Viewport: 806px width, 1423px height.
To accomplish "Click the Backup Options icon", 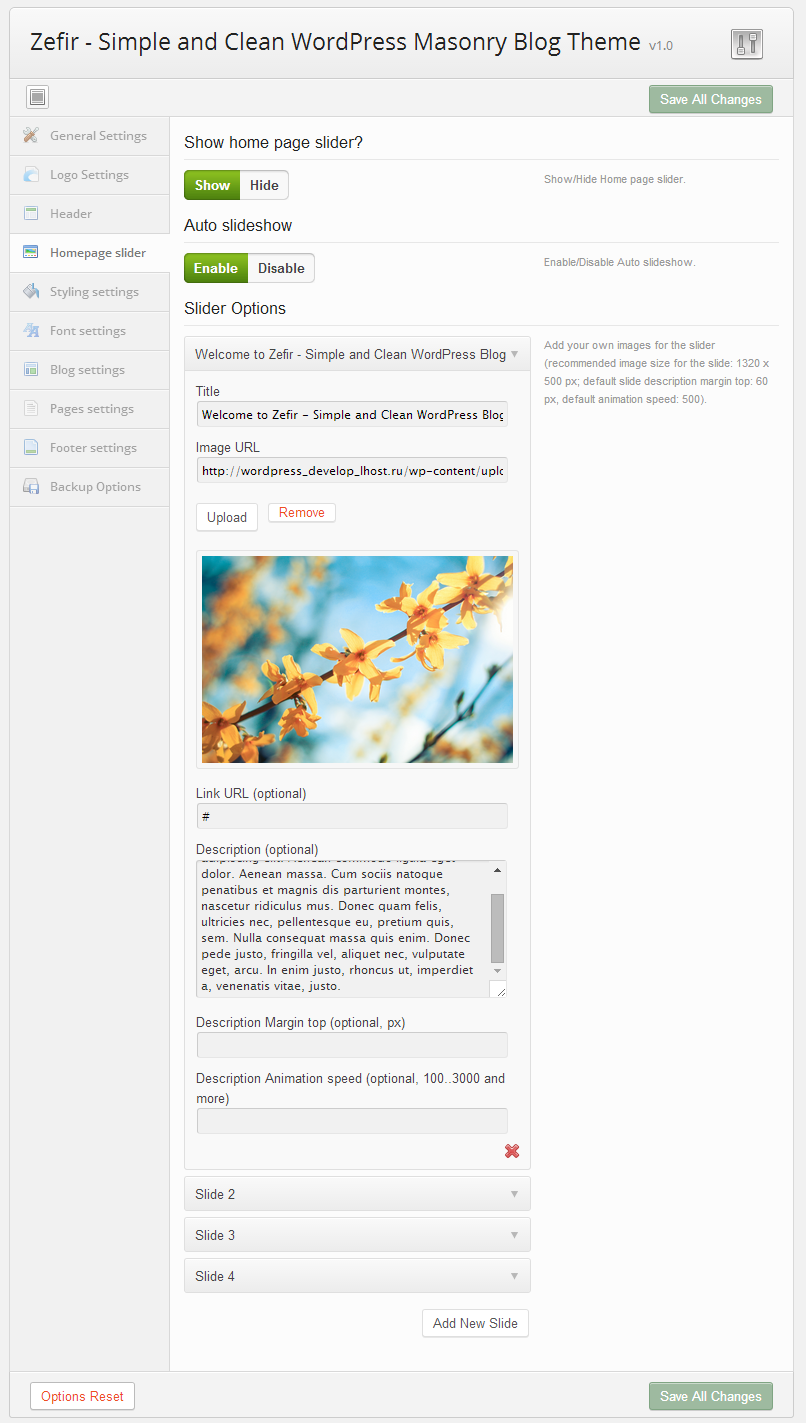I will pyautogui.click(x=31, y=487).
